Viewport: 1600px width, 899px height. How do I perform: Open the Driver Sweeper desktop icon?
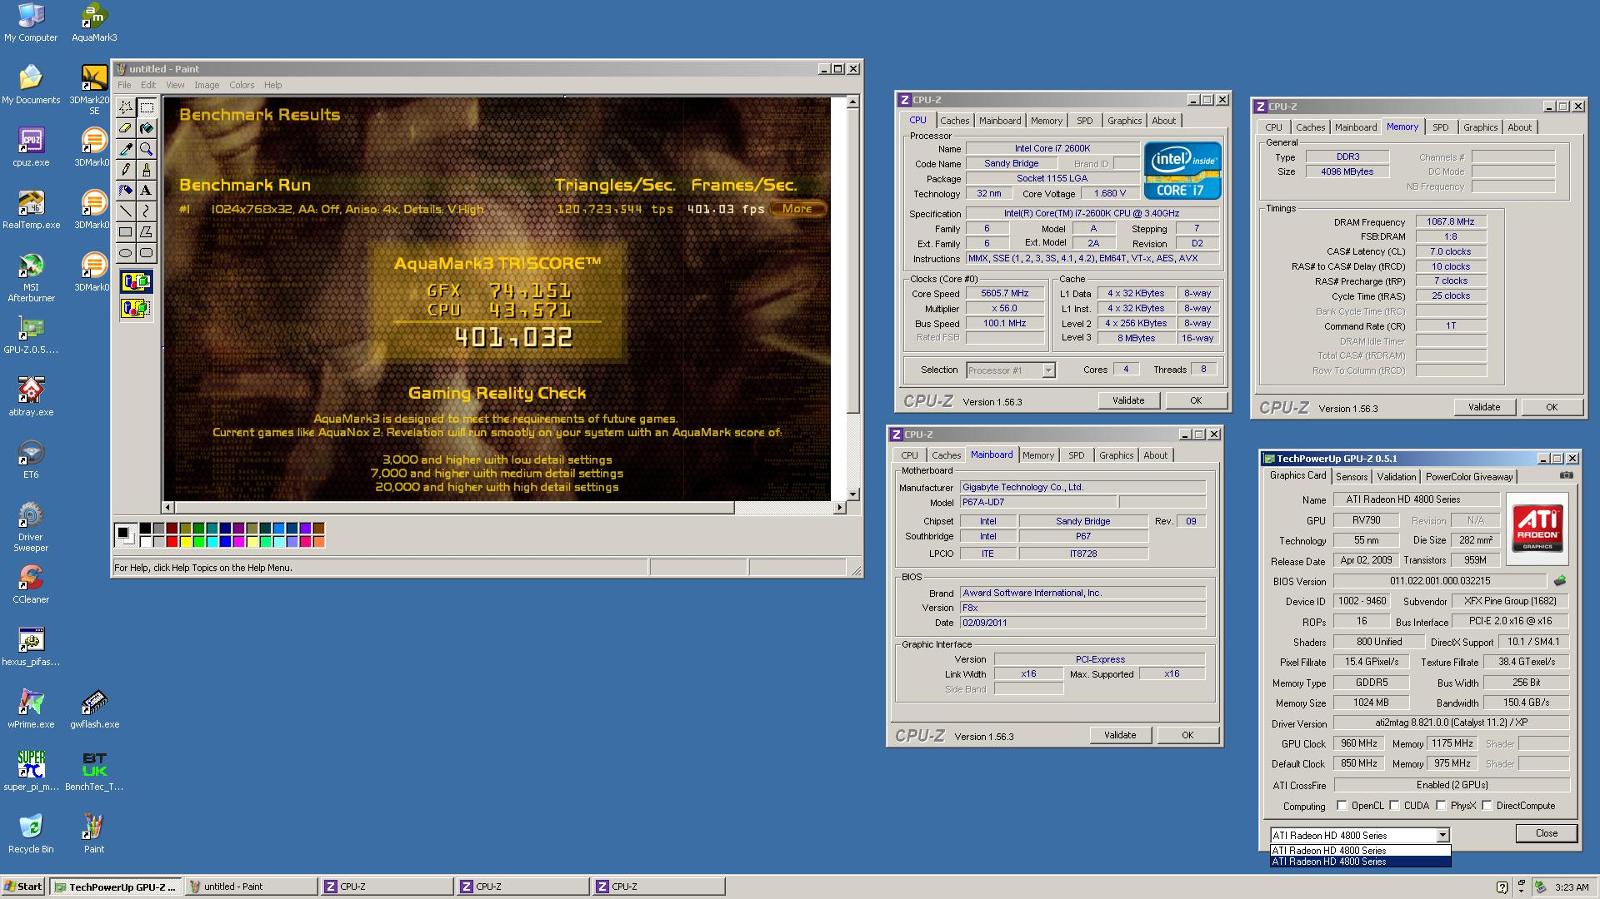click(31, 526)
